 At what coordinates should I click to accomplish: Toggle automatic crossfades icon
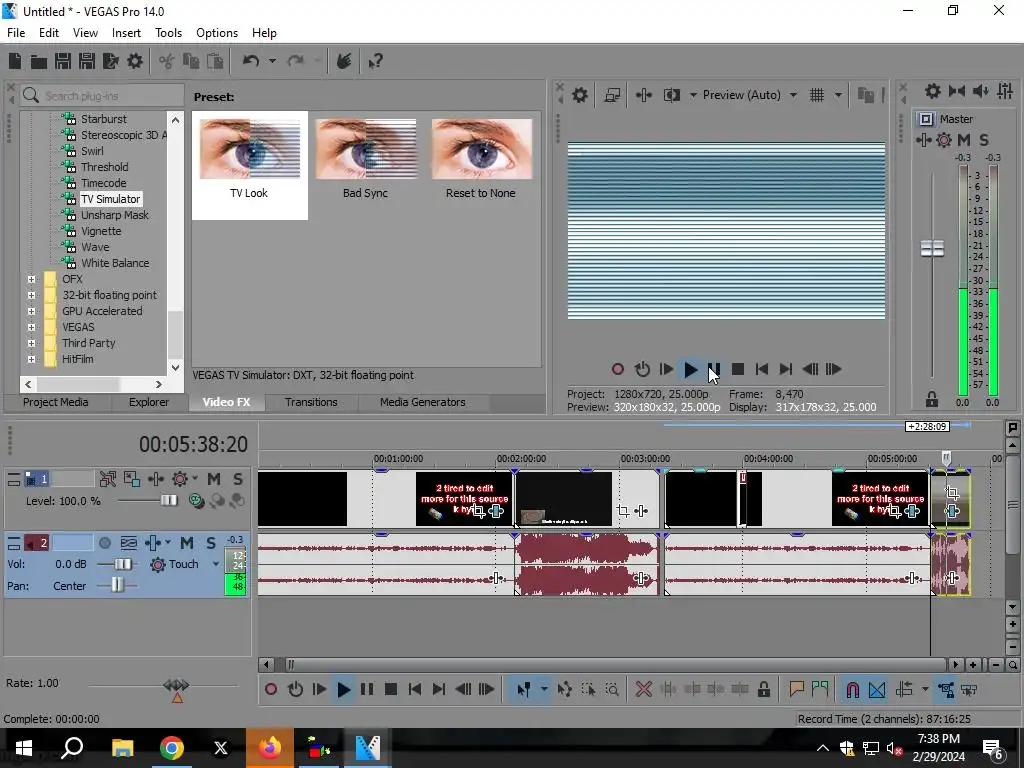(877, 689)
